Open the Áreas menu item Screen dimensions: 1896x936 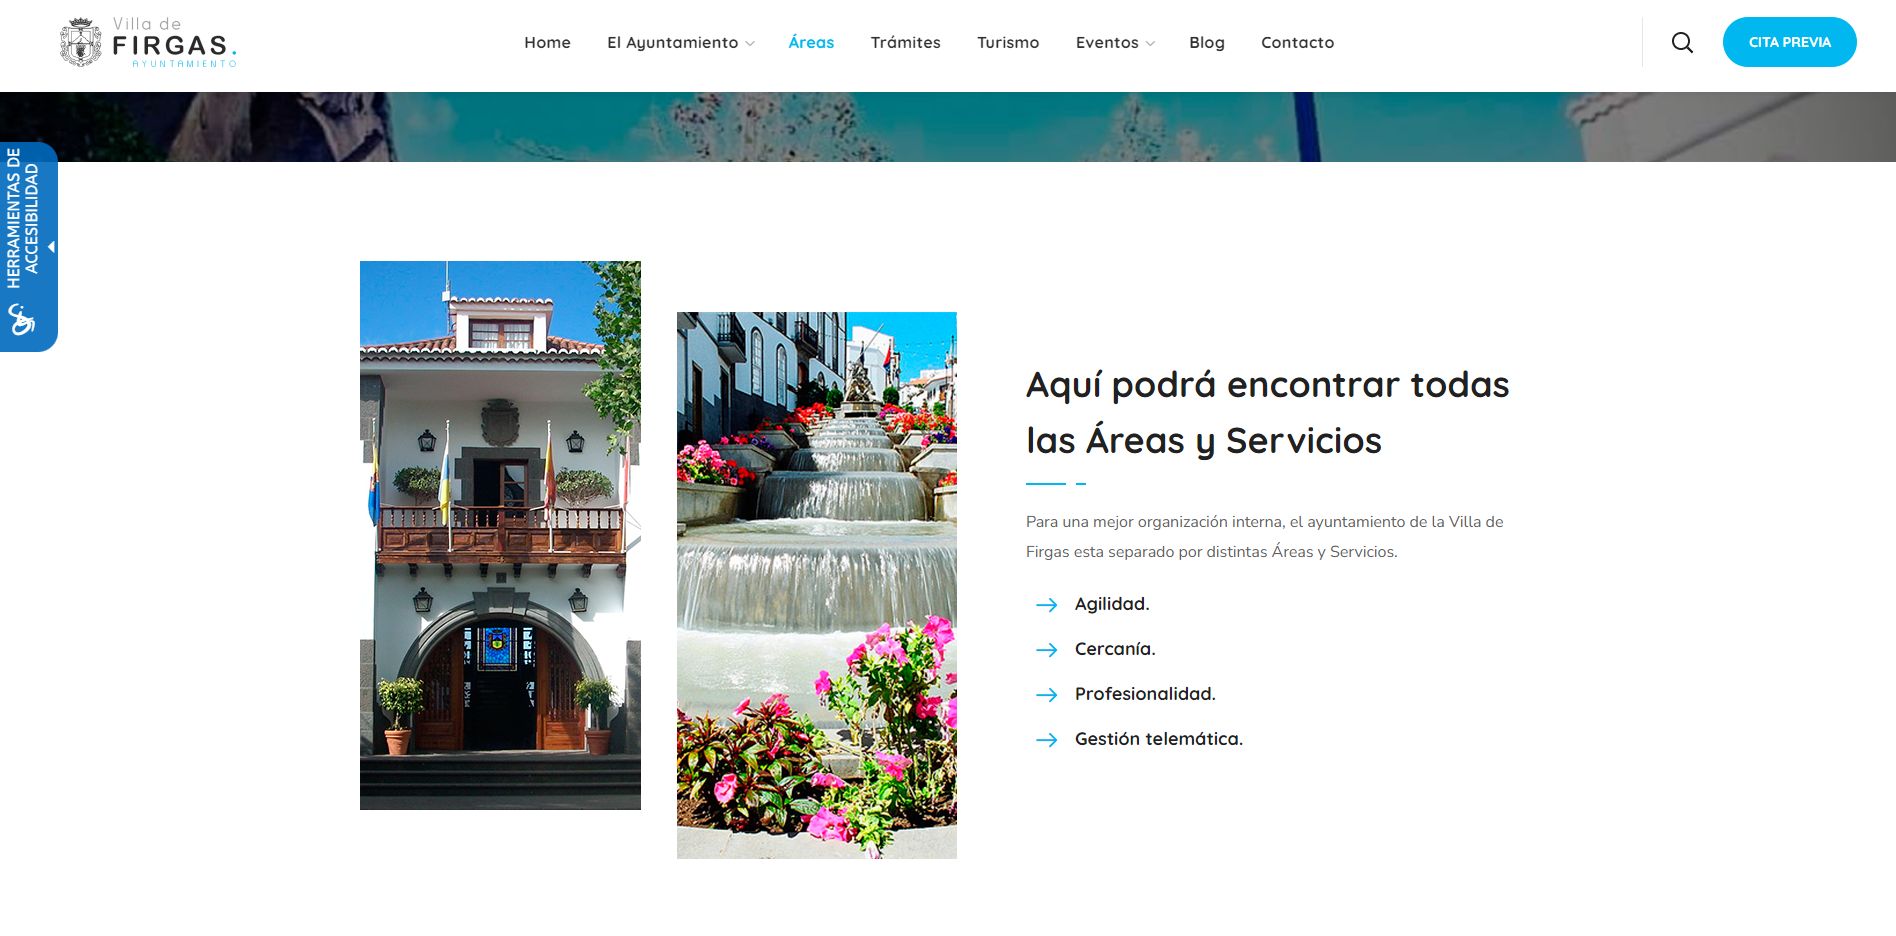811,42
